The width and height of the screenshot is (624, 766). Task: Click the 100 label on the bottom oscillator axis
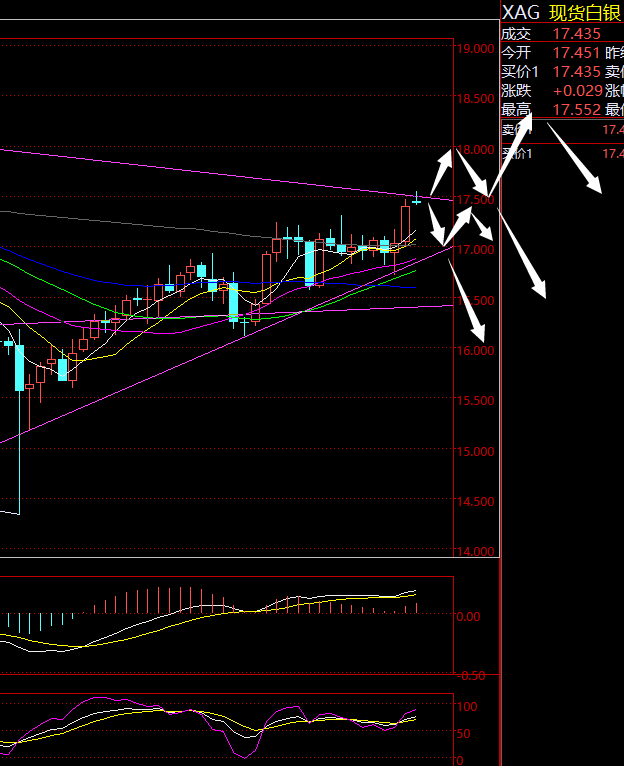[x=467, y=706]
